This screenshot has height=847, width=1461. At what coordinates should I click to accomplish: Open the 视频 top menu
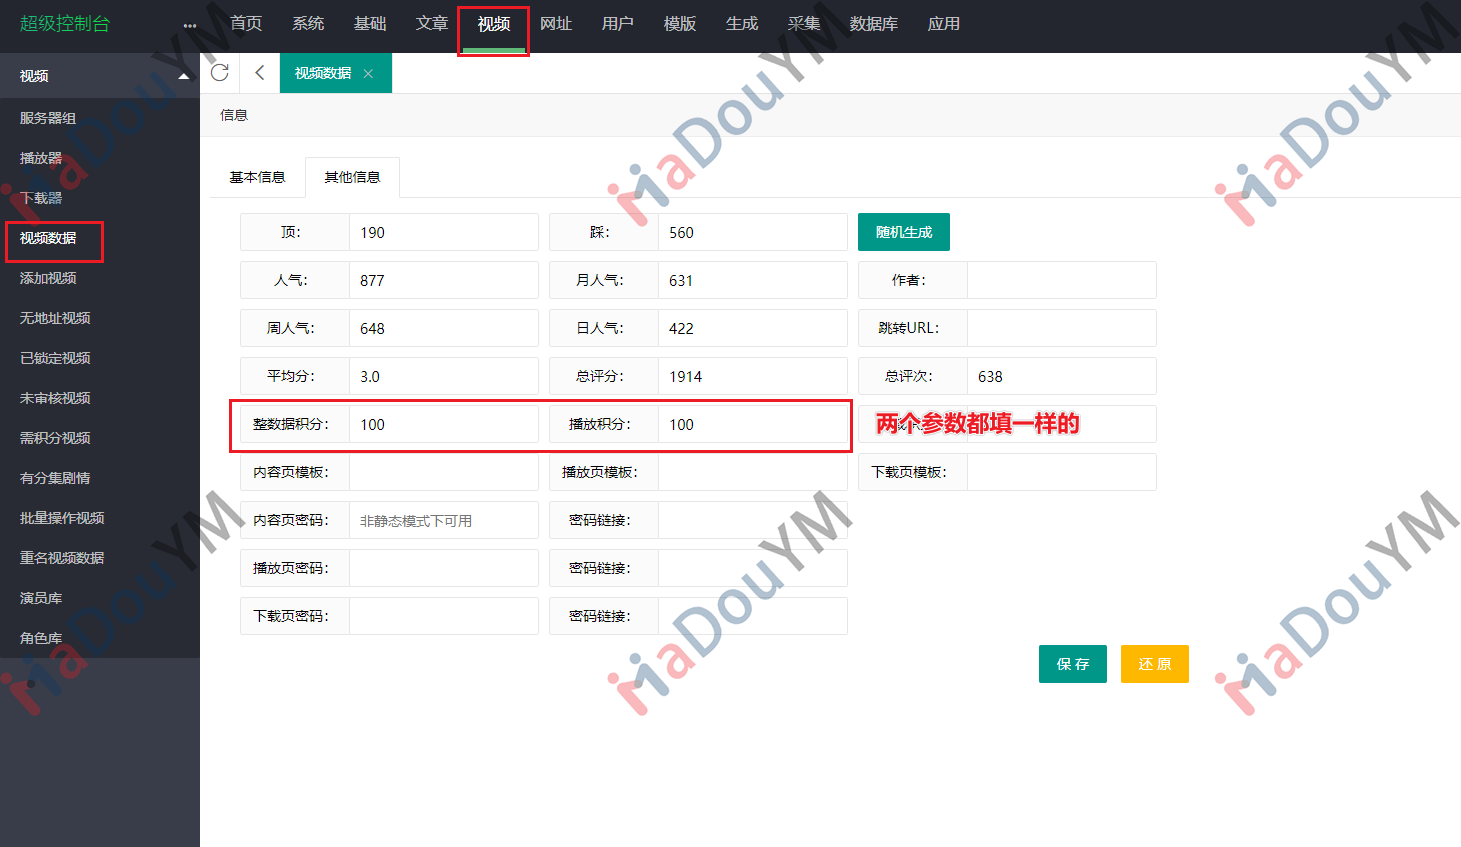(493, 24)
